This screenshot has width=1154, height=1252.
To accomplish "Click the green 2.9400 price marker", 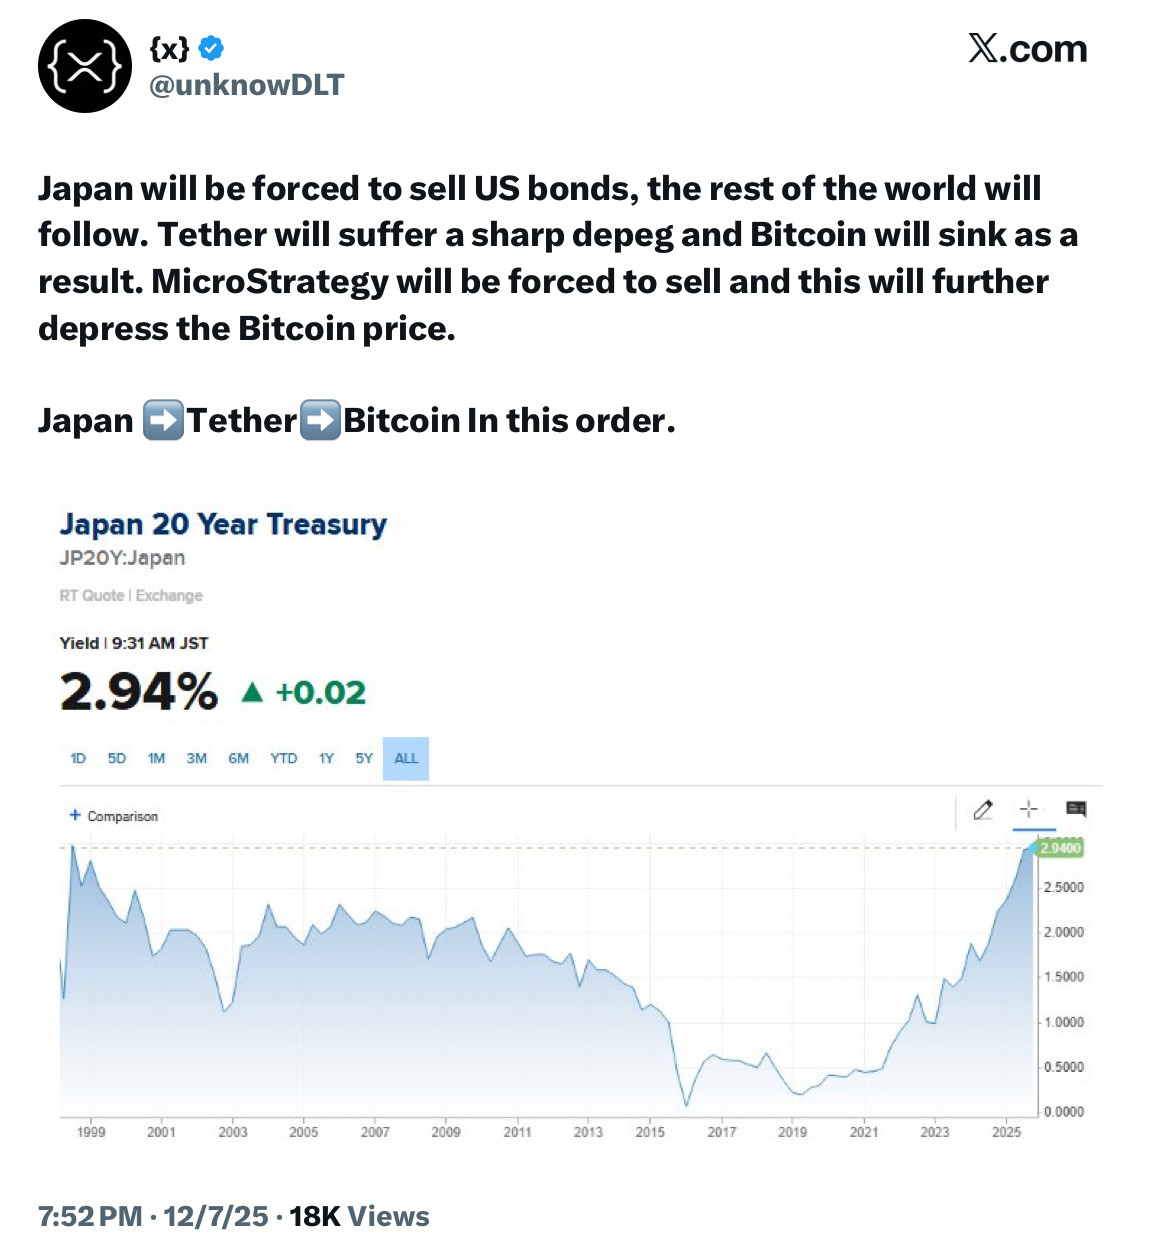I will pyautogui.click(x=1060, y=848).
